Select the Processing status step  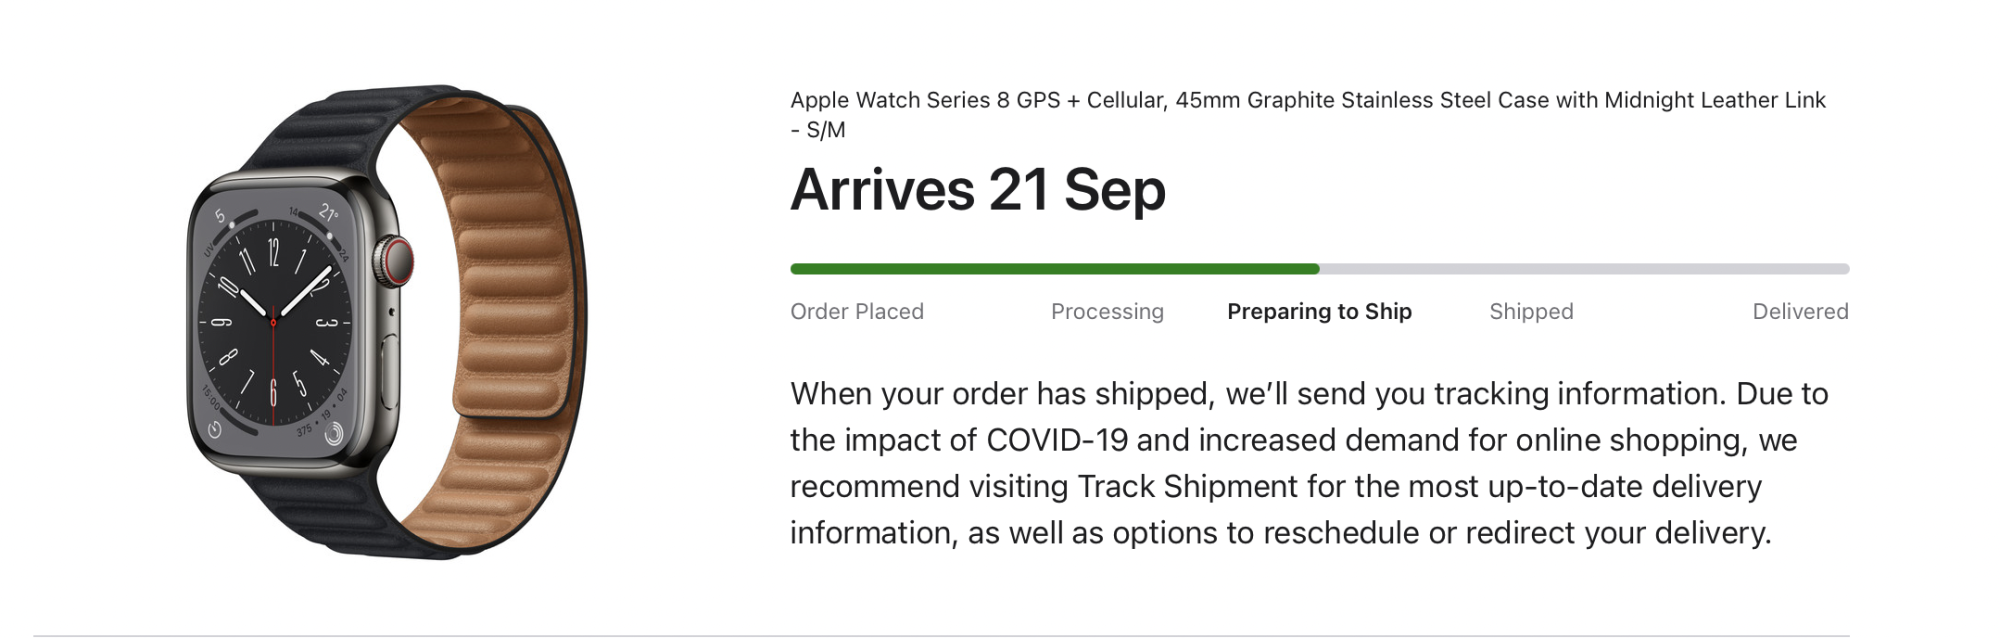pos(1107,312)
